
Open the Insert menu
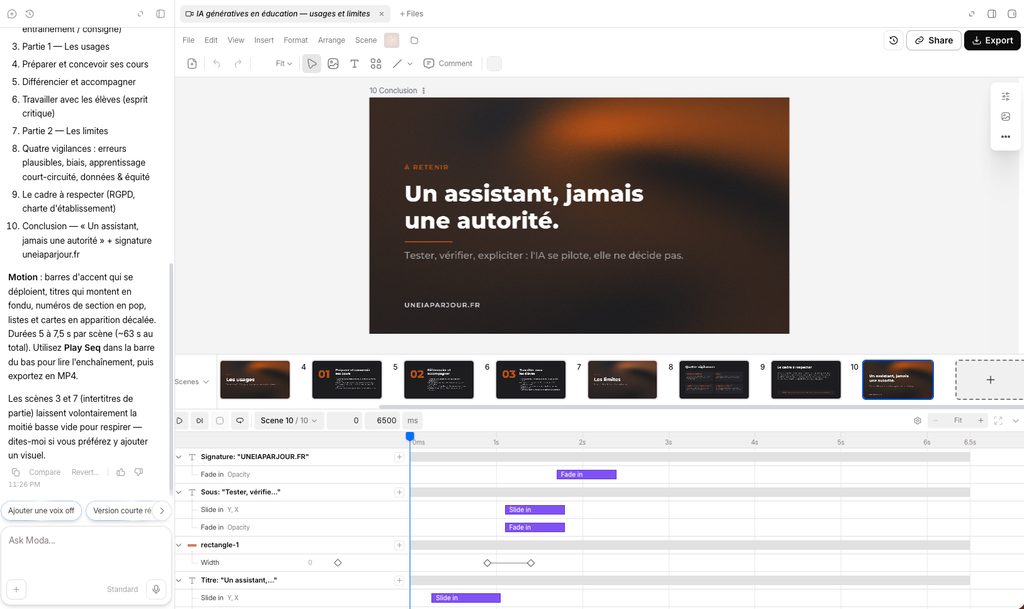click(264, 40)
